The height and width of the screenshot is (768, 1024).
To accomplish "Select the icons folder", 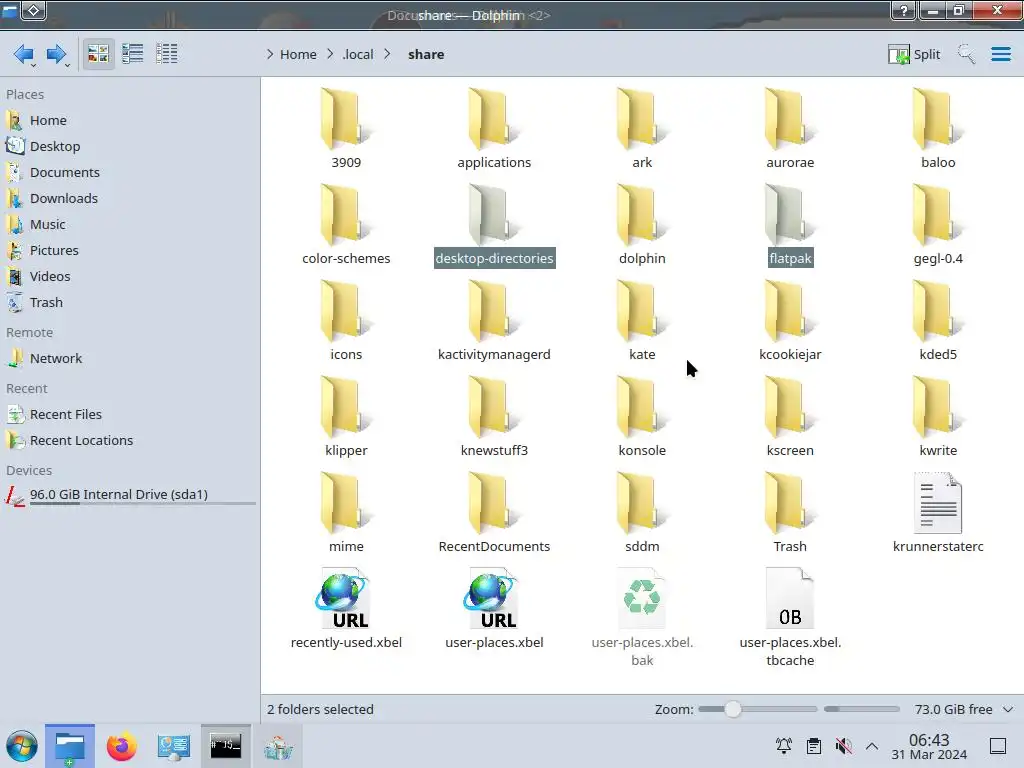I will tap(345, 321).
